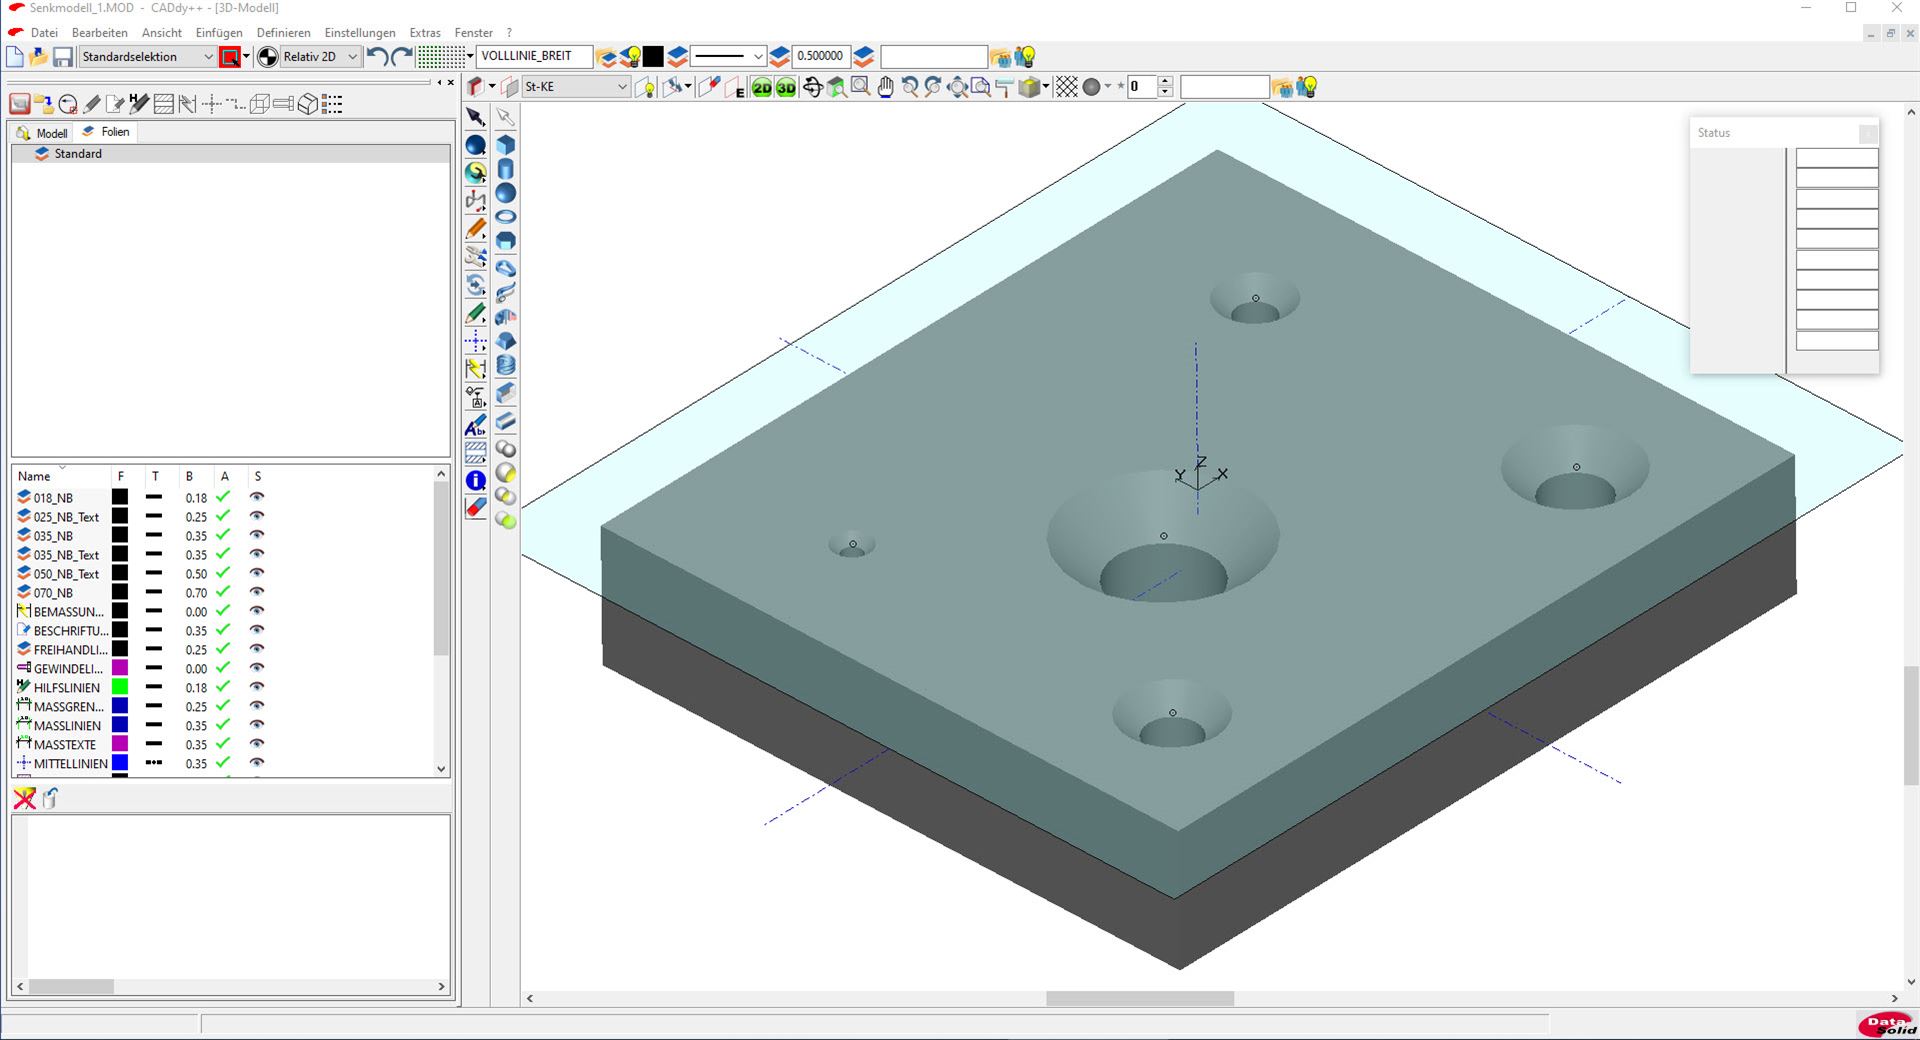Toggle active checkmark for MASSLINIEN layer
The image size is (1920, 1040).
click(223, 725)
